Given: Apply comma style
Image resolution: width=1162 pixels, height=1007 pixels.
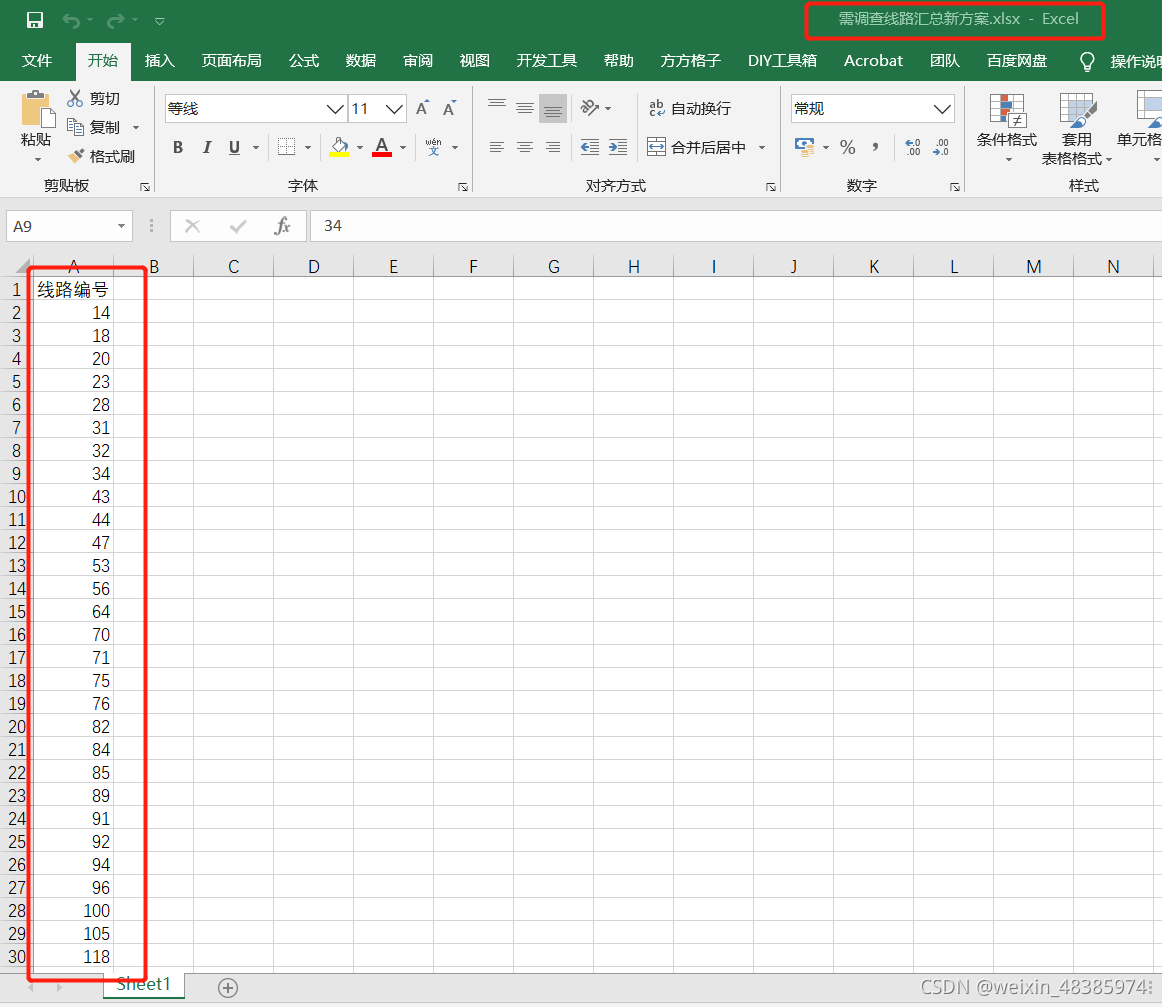Looking at the screenshot, I should 876,147.
